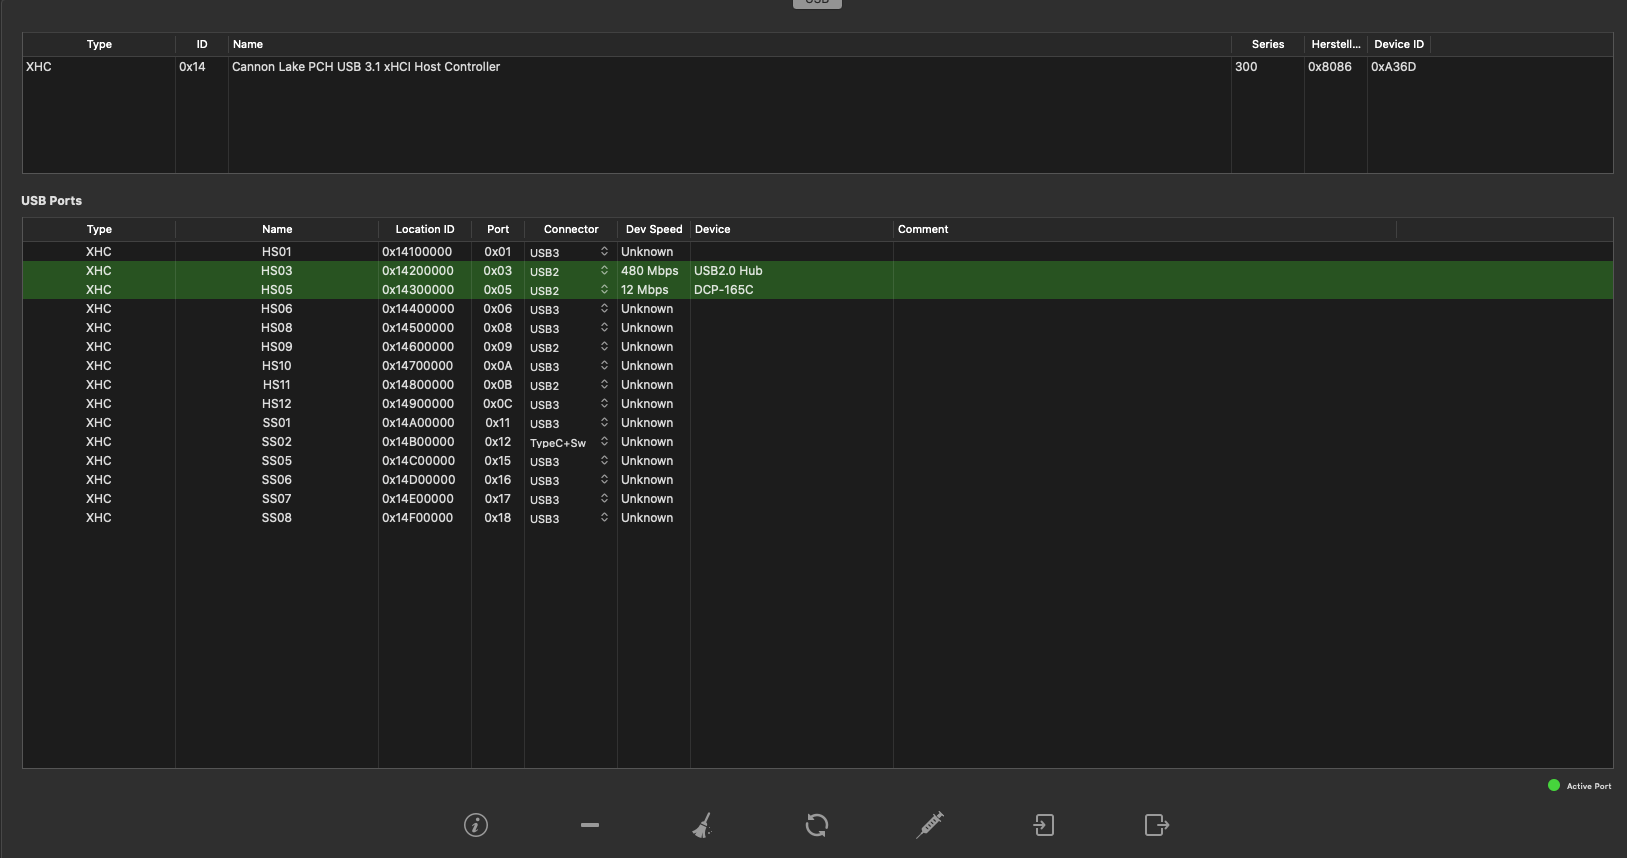Click the Connector column header in ports table
Viewport: 1627px width, 858px height.
571,229
